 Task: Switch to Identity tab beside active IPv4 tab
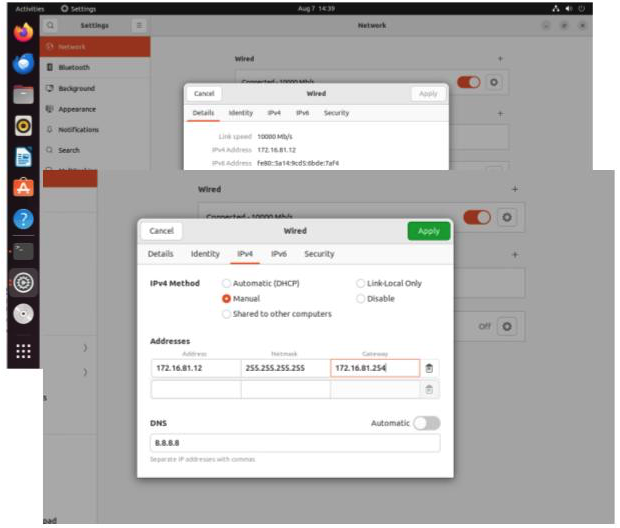click(x=205, y=254)
